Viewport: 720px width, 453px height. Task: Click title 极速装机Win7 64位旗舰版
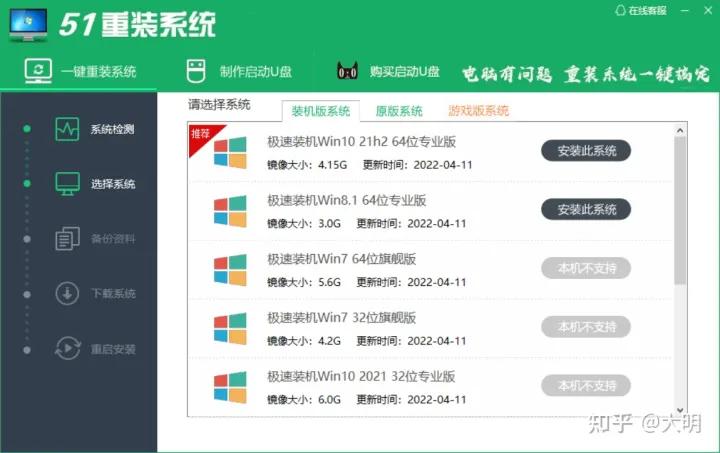pyautogui.click(x=342, y=259)
